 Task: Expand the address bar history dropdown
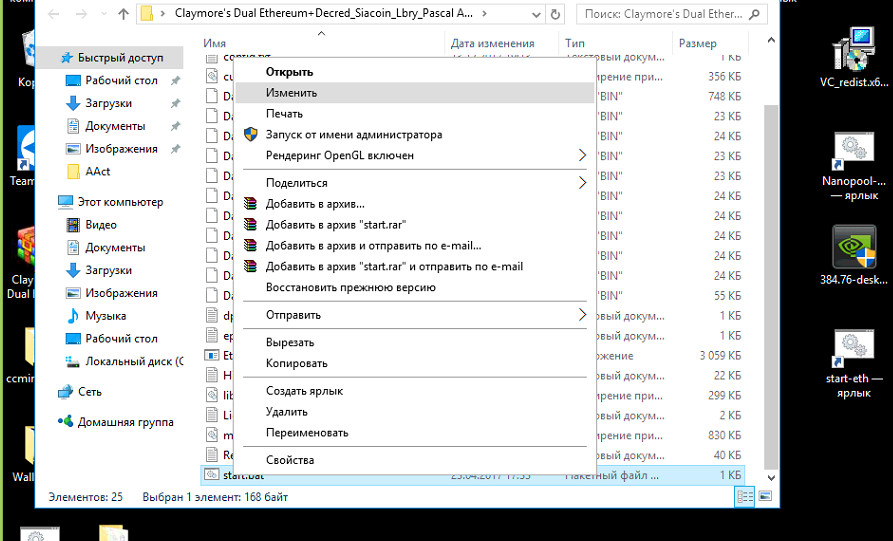coord(536,15)
